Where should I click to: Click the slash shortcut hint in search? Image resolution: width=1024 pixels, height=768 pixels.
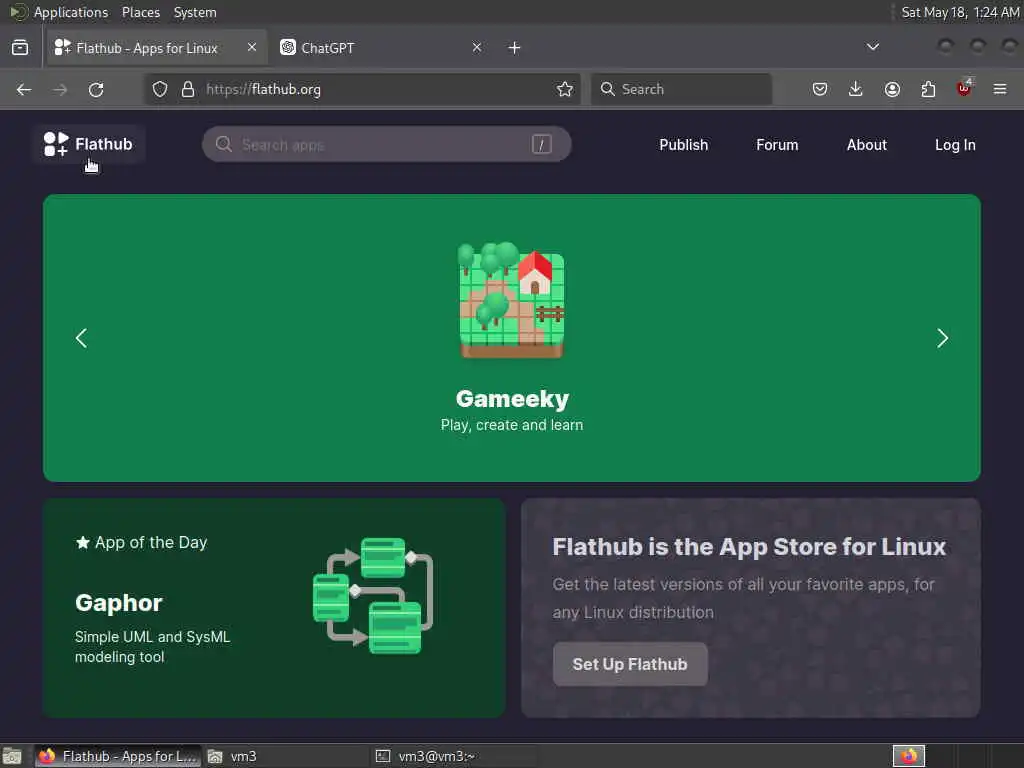[541, 144]
